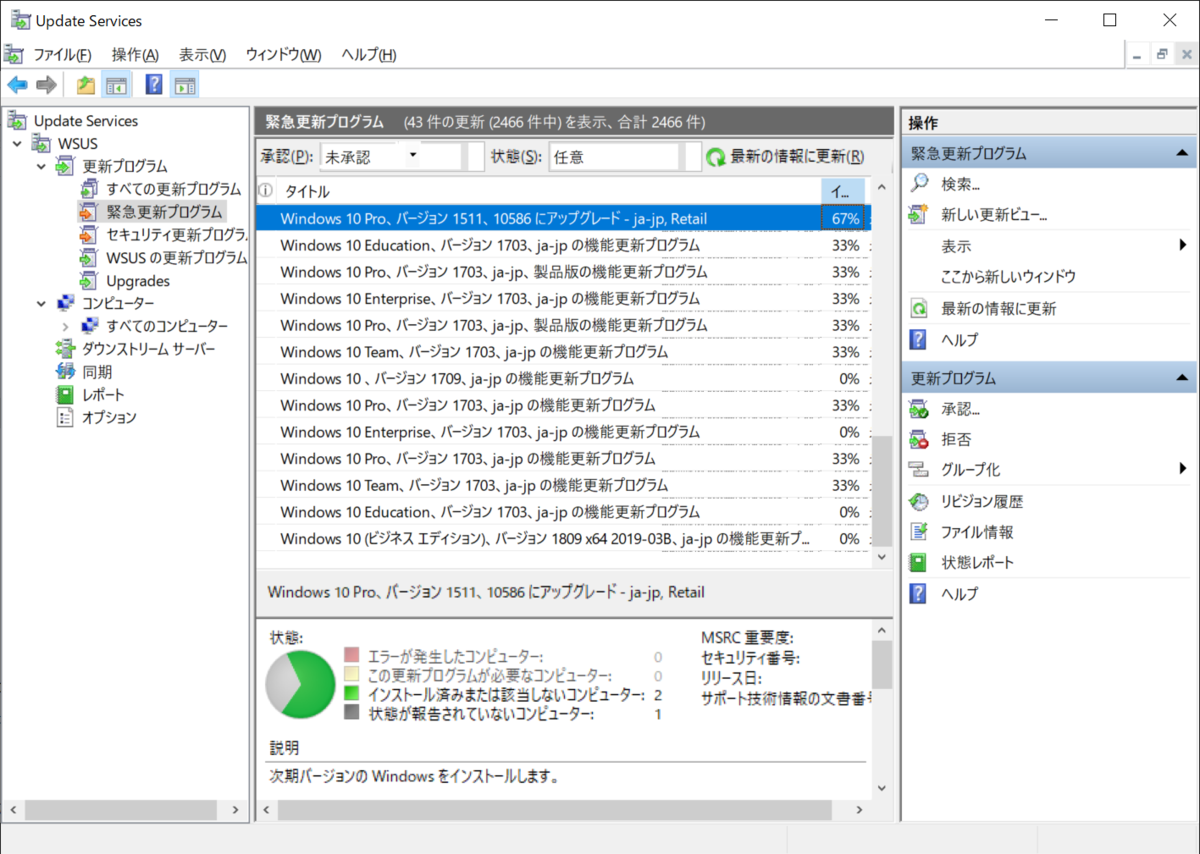Expand the すべてのコンピューター tree node
Screen dimensions: 1200x854
65,326
